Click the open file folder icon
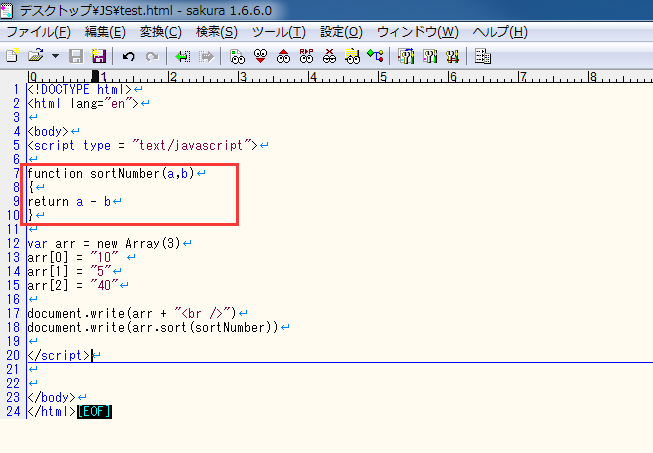The height and width of the screenshot is (453, 653). tap(36, 56)
